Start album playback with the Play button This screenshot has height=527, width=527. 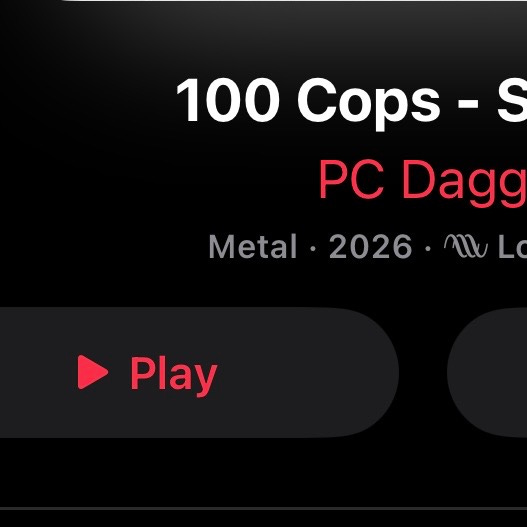(x=198, y=372)
